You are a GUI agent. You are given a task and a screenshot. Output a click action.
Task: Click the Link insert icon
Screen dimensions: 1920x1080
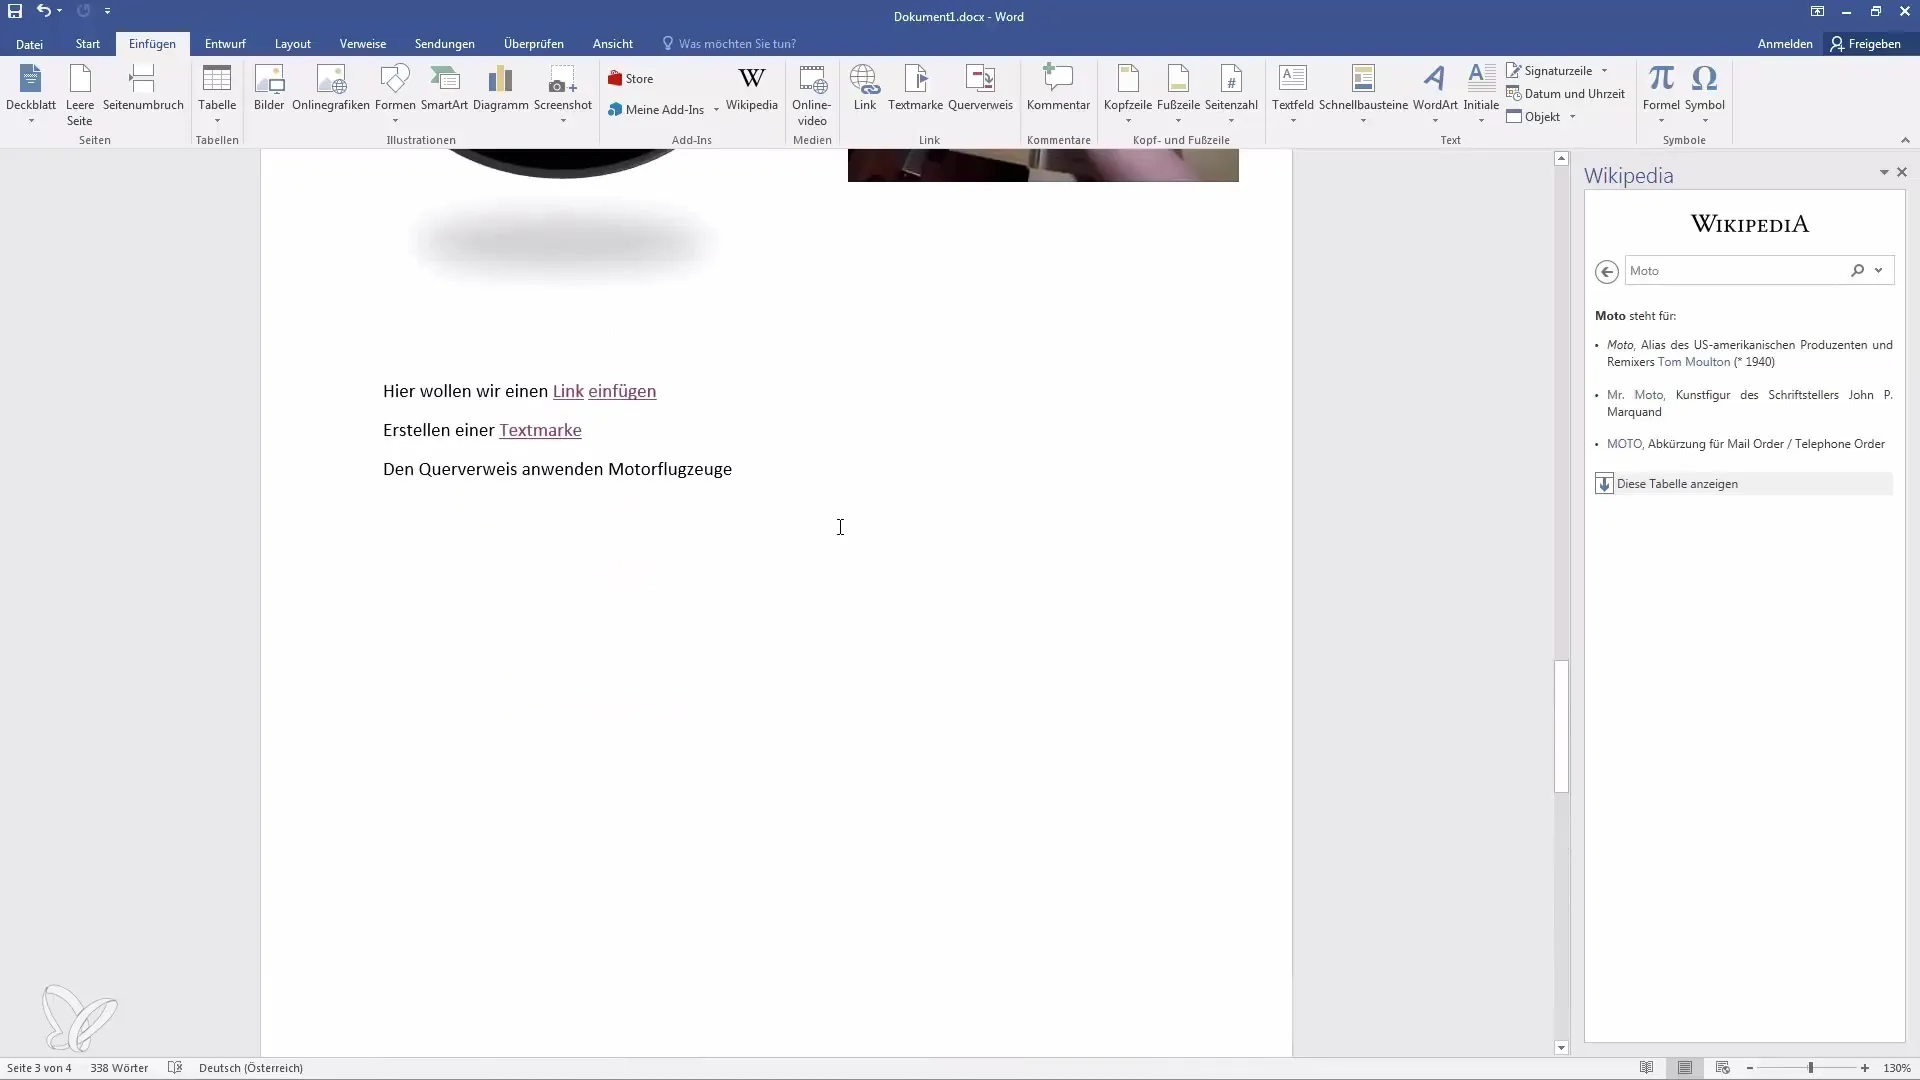865,88
